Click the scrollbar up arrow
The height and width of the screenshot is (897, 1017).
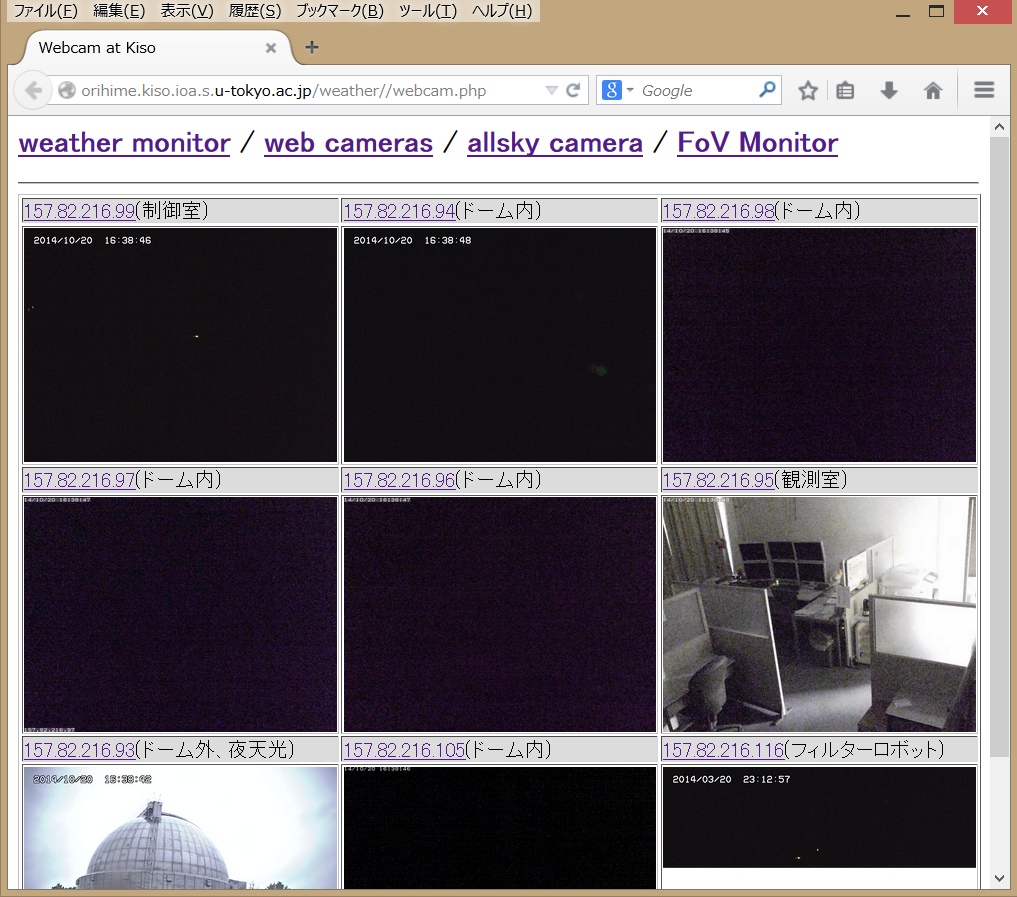click(999, 127)
